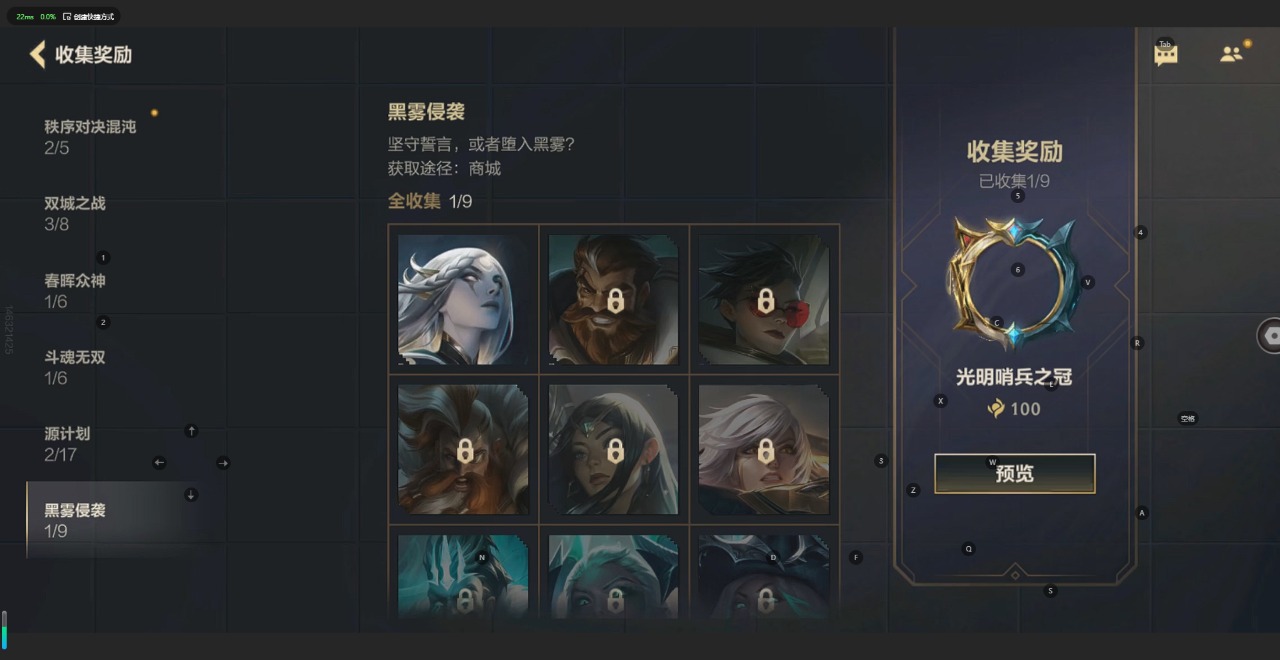Open the chat bubble icon at top right

[1166, 55]
